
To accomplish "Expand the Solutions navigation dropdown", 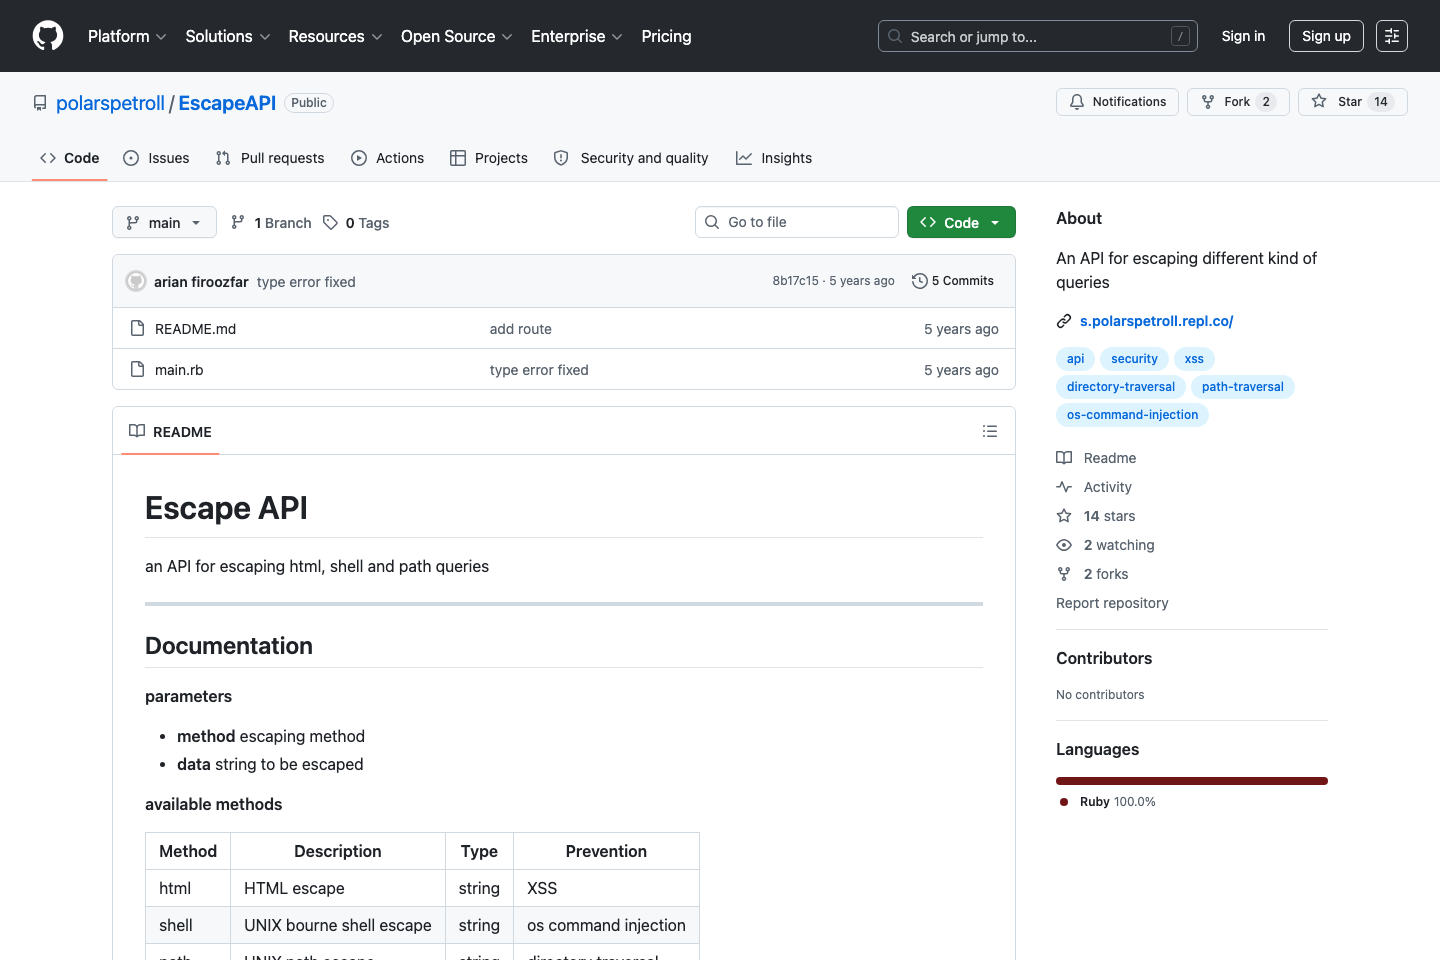I will coord(227,36).
